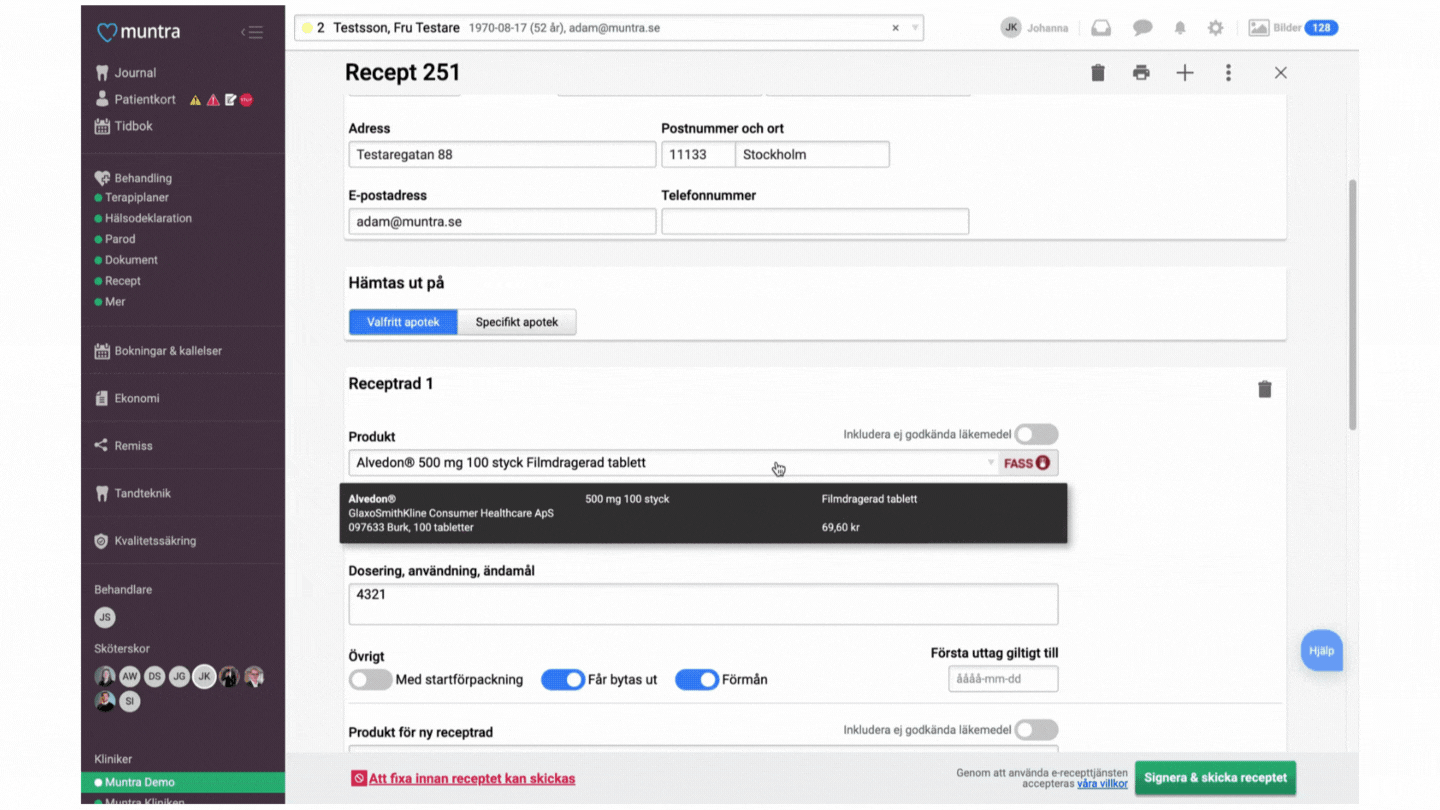Viewport: 1440px width, 810px height.
Task: Open the settings gear icon
Action: pyautogui.click(x=1215, y=28)
